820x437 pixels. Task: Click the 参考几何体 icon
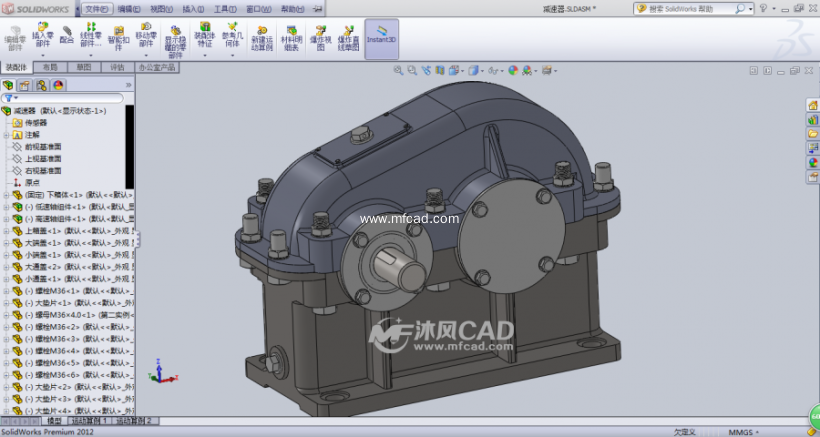[232, 36]
